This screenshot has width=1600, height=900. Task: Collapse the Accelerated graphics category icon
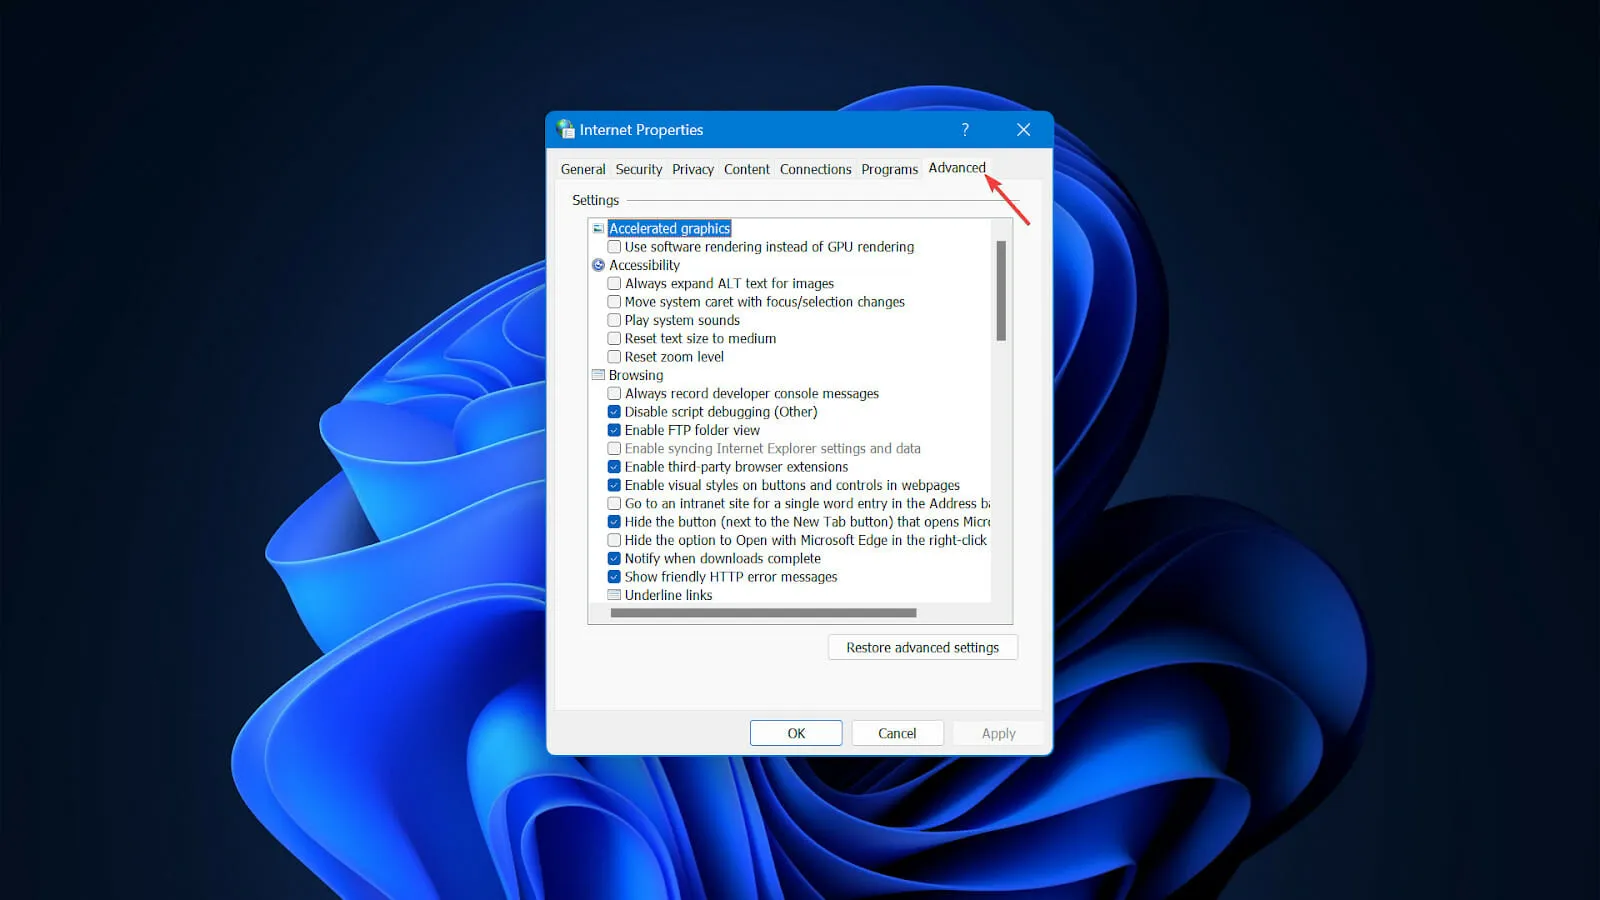[x=598, y=229]
